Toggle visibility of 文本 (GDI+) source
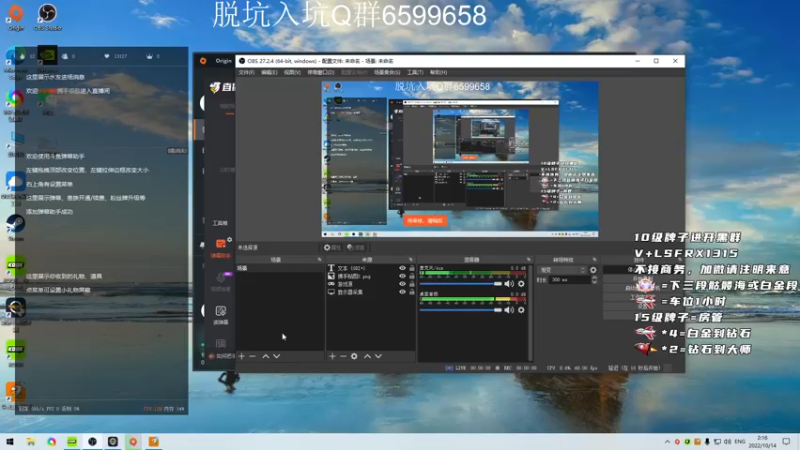 tap(402, 268)
